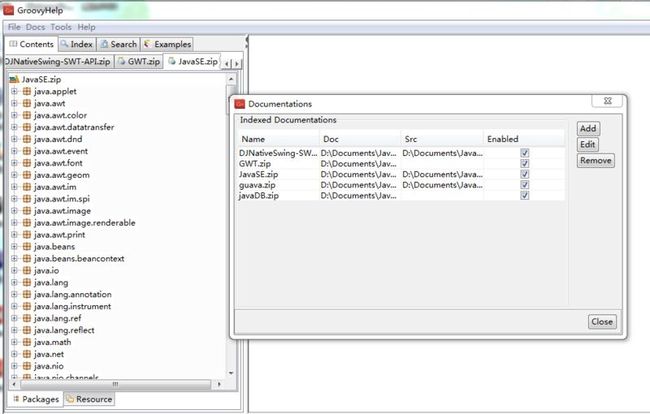
Task: Open the Help menu
Action: coord(86,27)
